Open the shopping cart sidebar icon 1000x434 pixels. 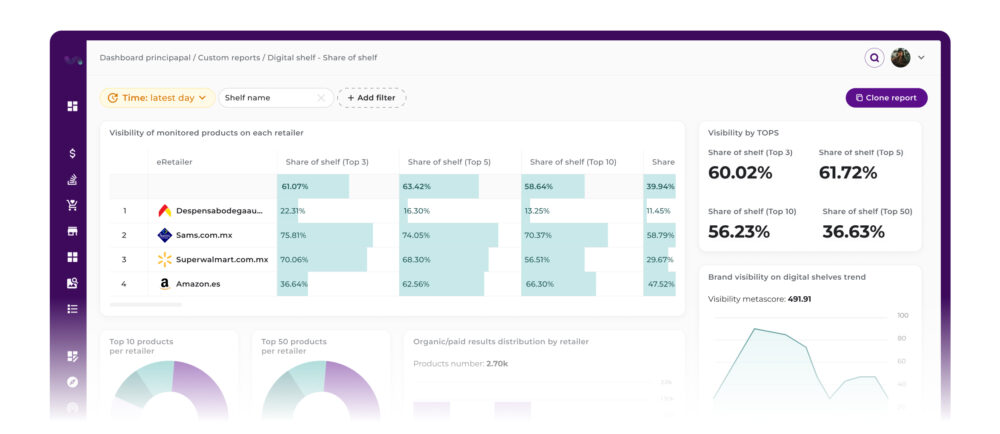pyautogui.click(x=72, y=205)
